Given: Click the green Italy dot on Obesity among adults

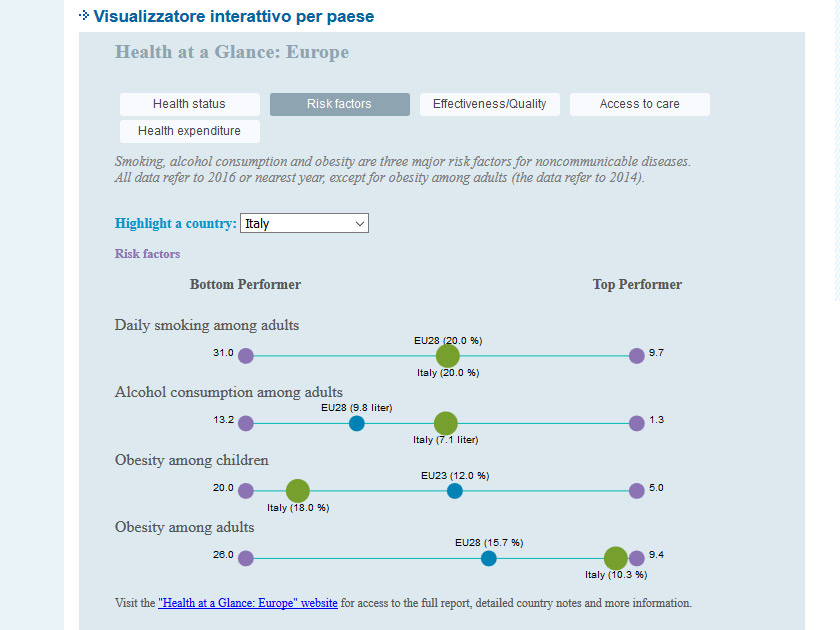Looking at the screenshot, I should (x=616, y=558).
